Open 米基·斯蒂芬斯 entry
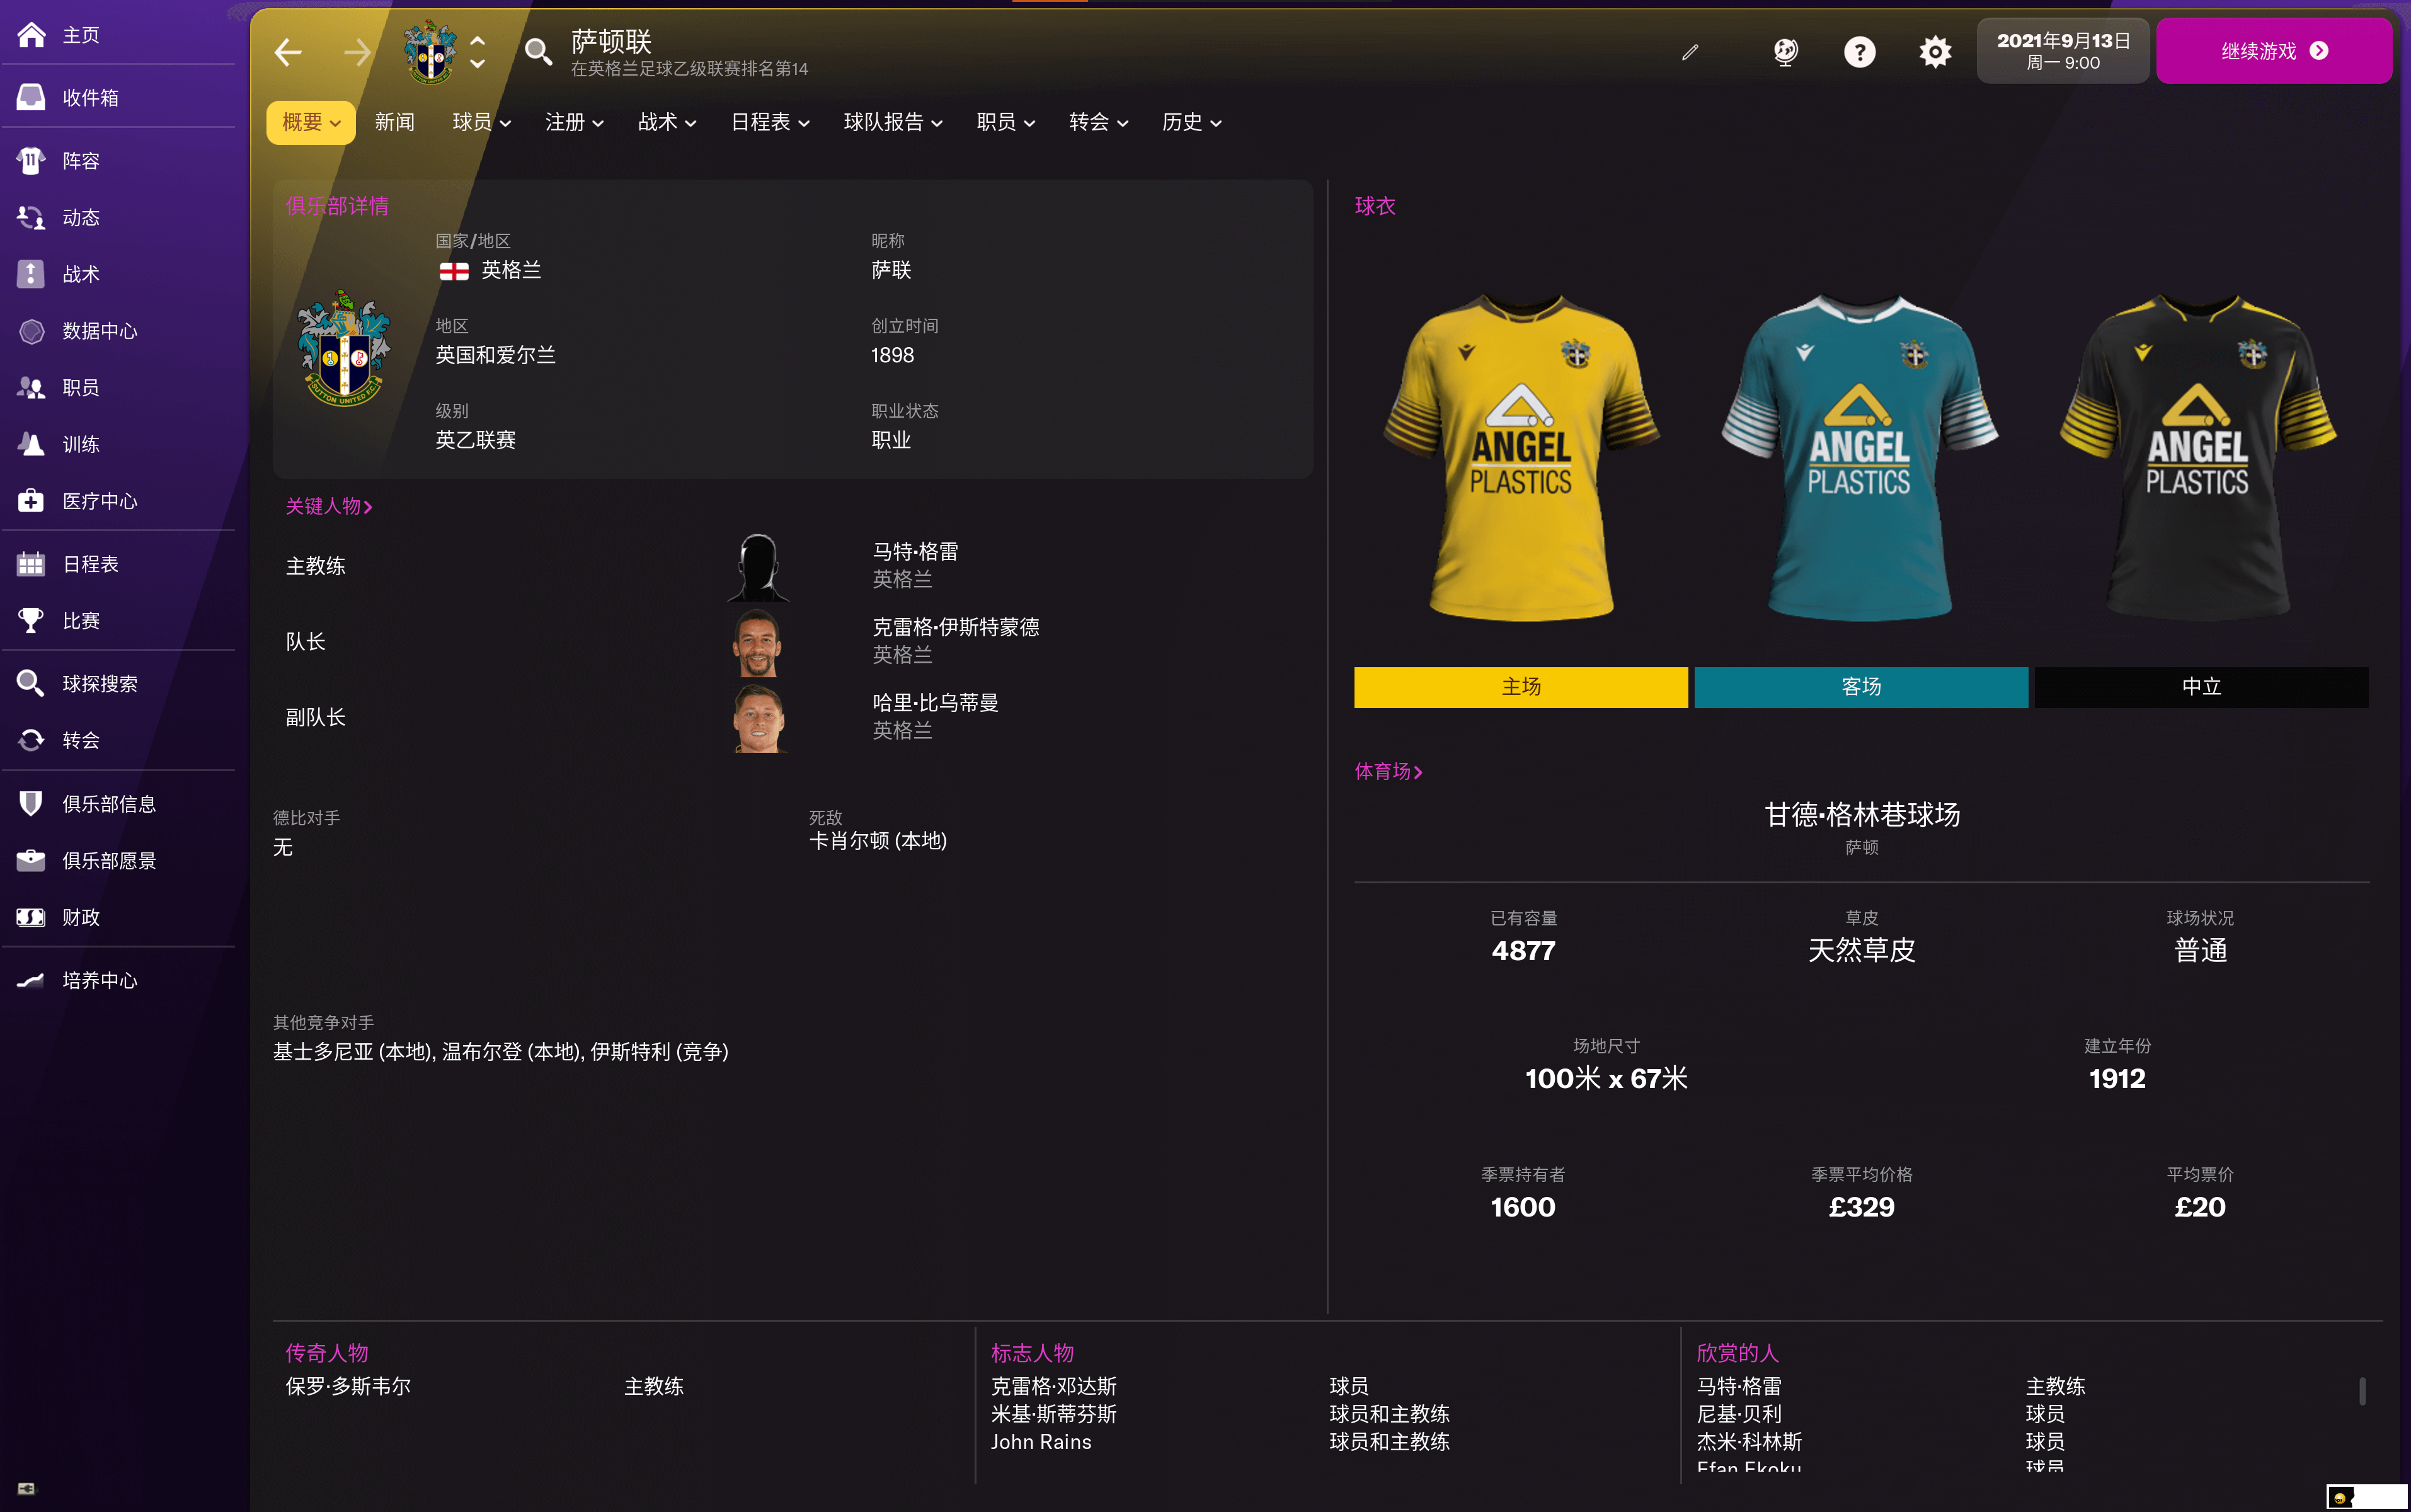The width and height of the screenshot is (2411, 1512). (x=1053, y=1414)
